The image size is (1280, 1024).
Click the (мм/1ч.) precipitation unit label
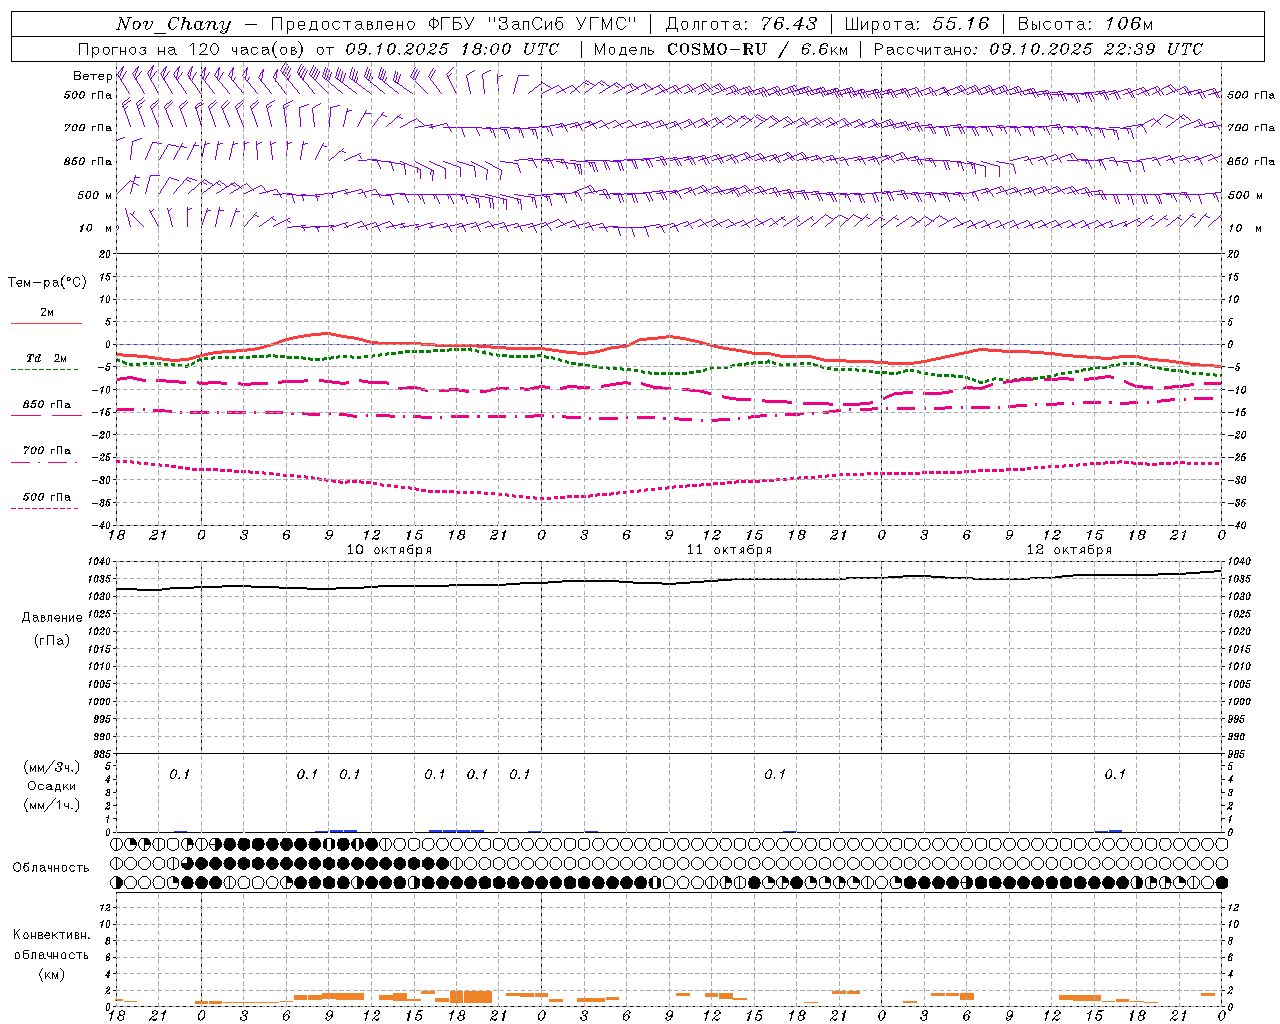52,805
